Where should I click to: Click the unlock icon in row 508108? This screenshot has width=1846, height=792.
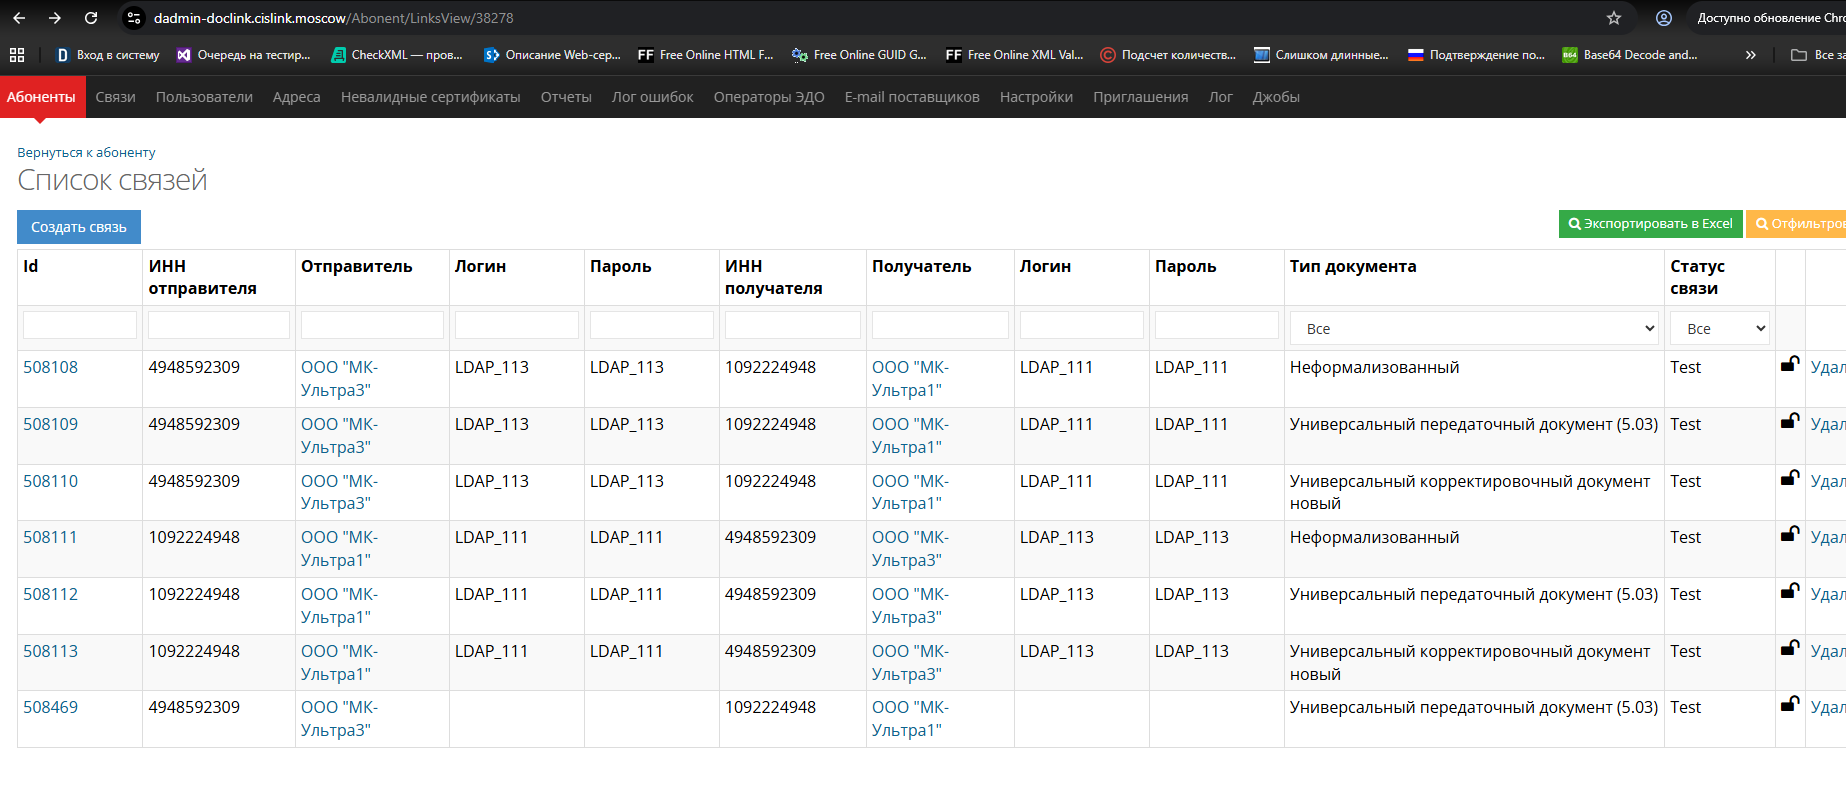(1789, 365)
